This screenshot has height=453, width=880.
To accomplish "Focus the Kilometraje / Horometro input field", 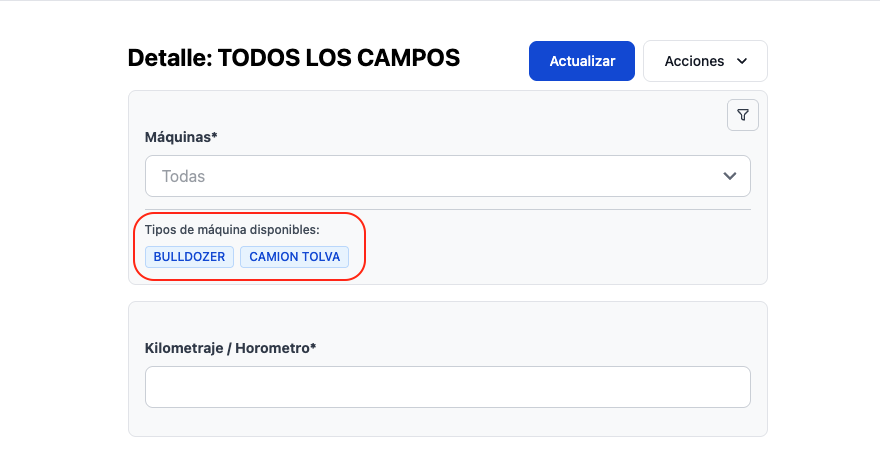I will [447, 387].
